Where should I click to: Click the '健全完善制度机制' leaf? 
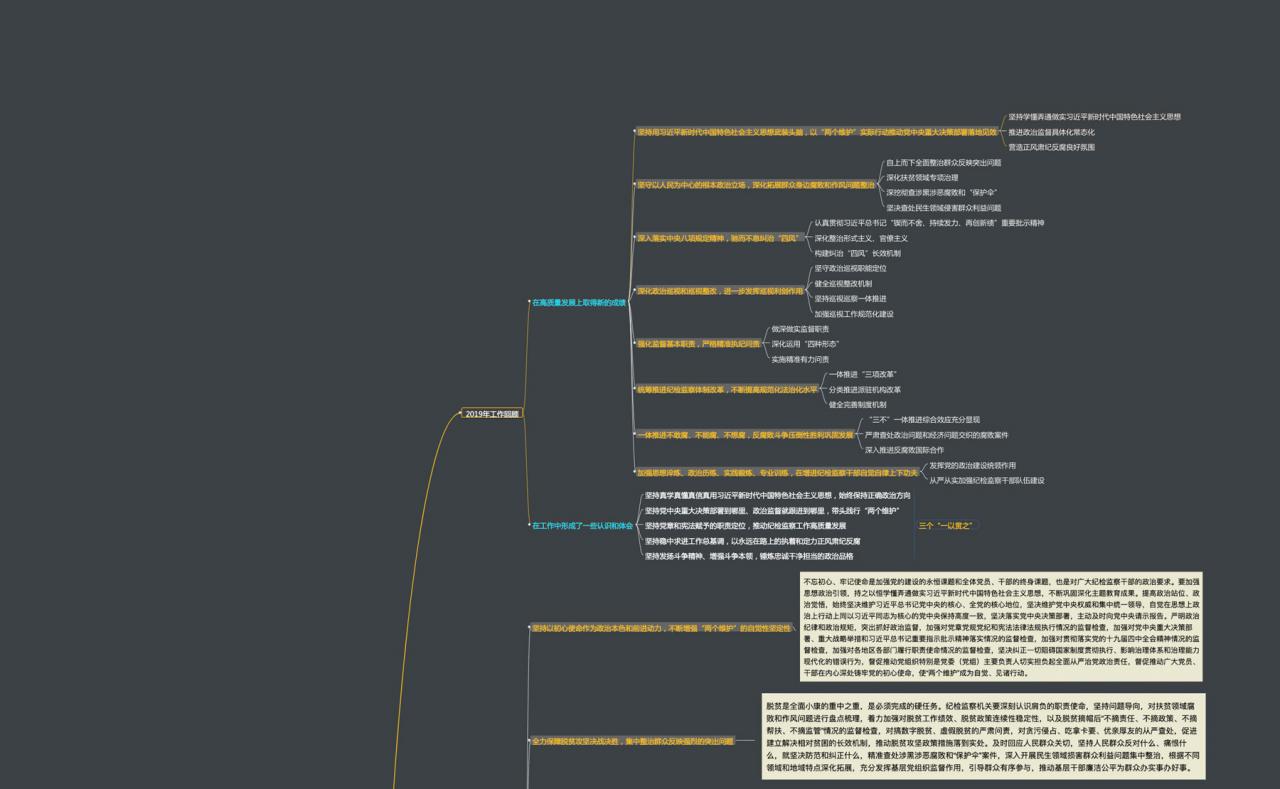[858, 405]
